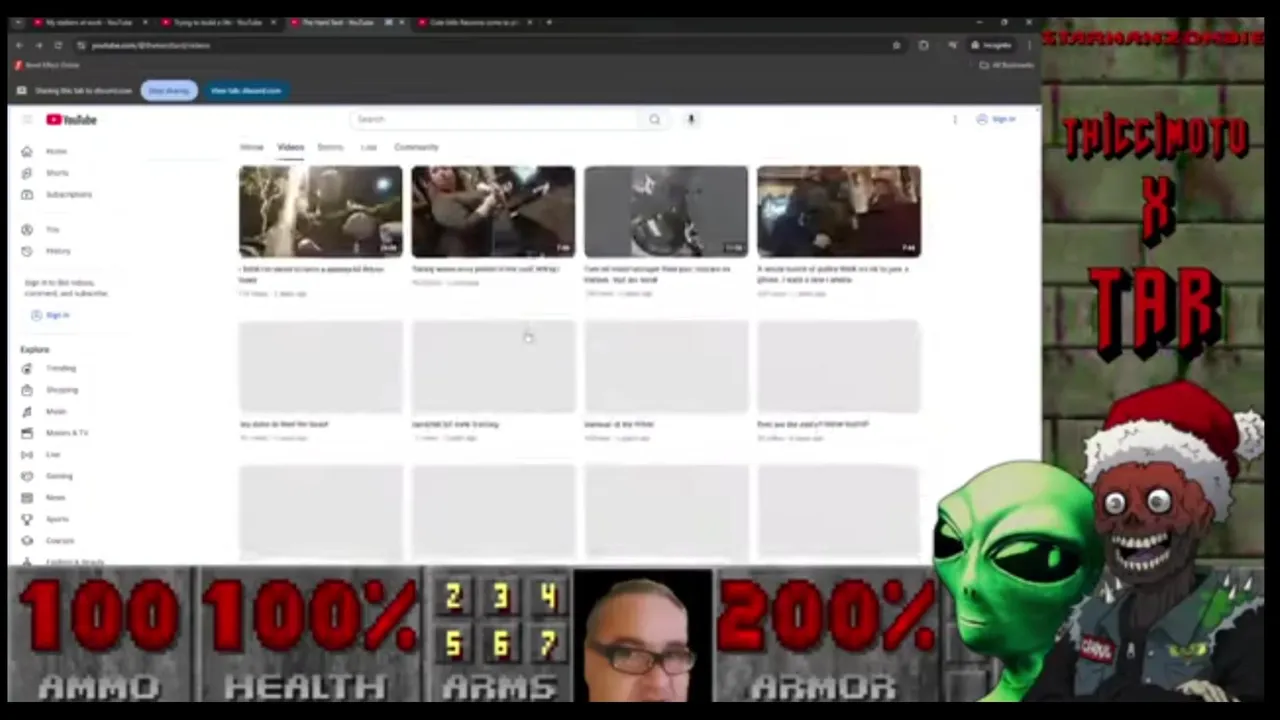Image resolution: width=1280 pixels, height=720 pixels.
Task: Open the first video thumbnail in top row
Action: coord(320,211)
